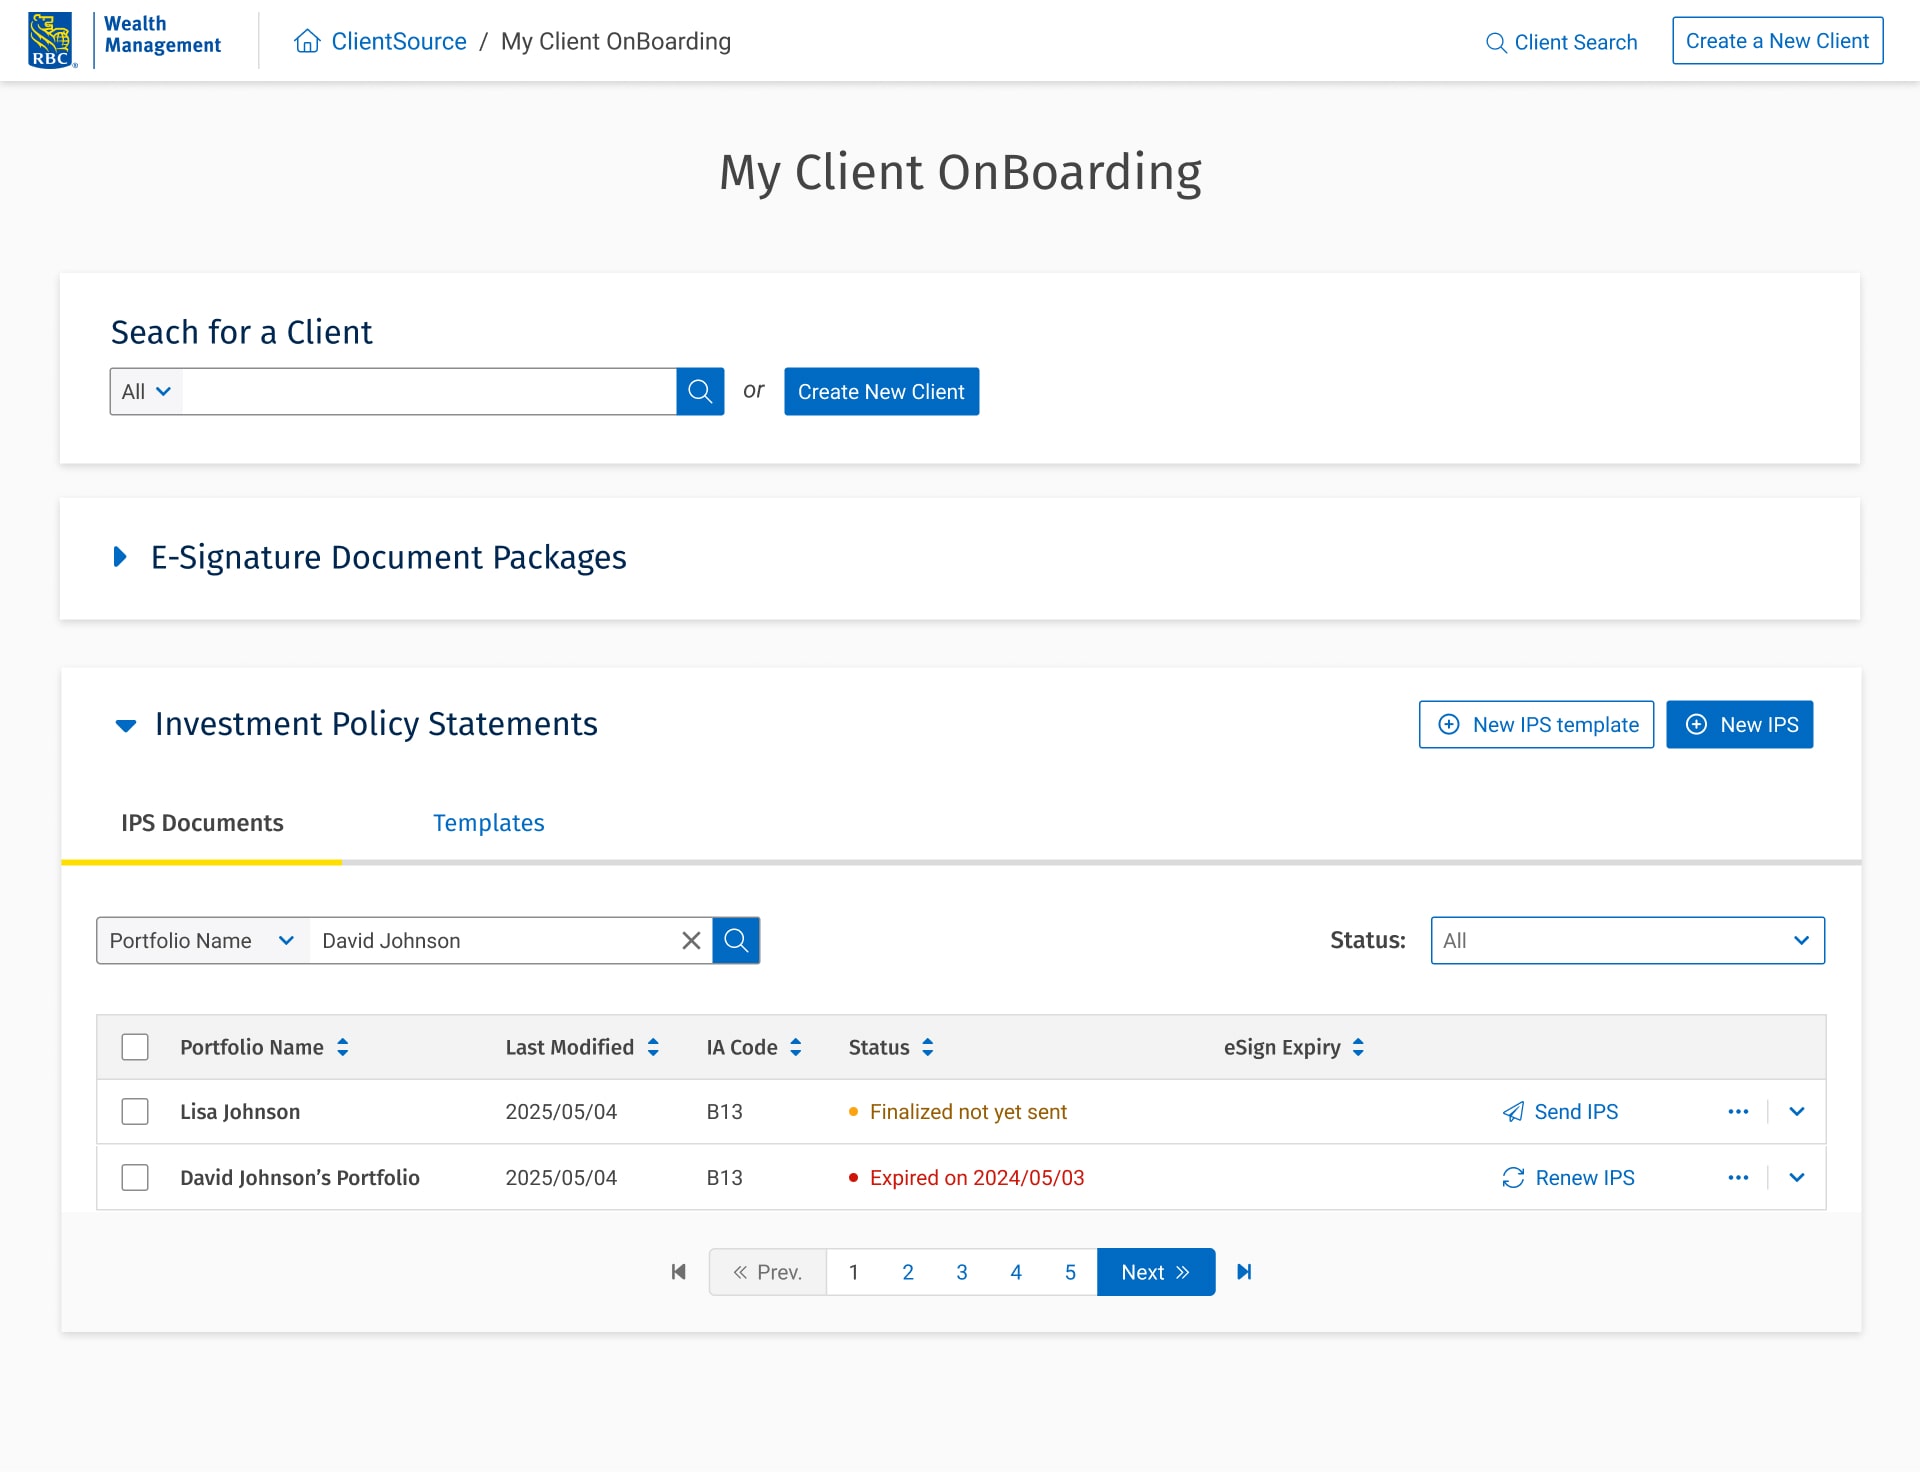1920x1472 pixels.
Task: Click the New IPS template button
Action: [1536, 724]
